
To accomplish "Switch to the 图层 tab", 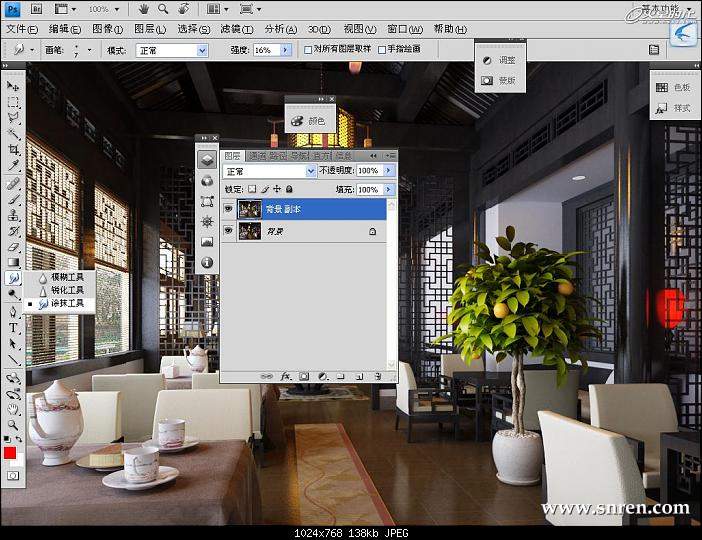I will click(233, 156).
